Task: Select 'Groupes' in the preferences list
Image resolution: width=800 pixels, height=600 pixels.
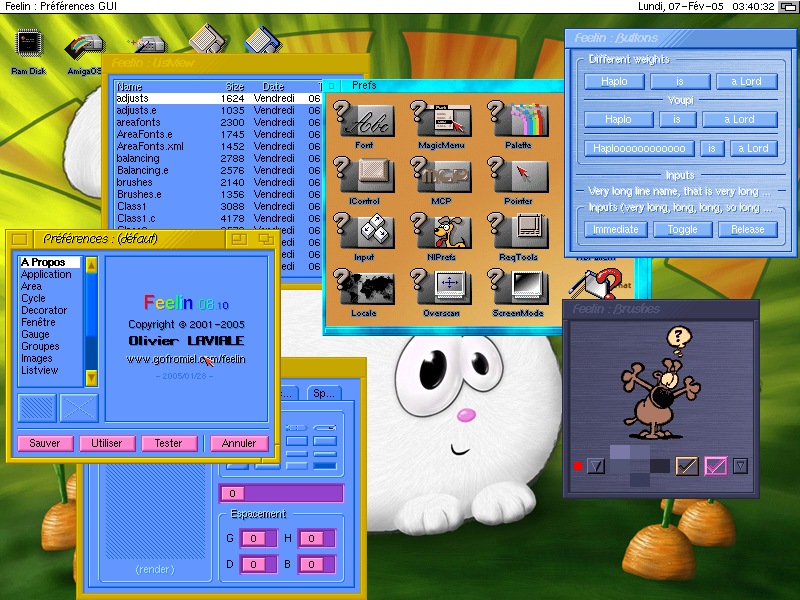Action: coord(50,346)
